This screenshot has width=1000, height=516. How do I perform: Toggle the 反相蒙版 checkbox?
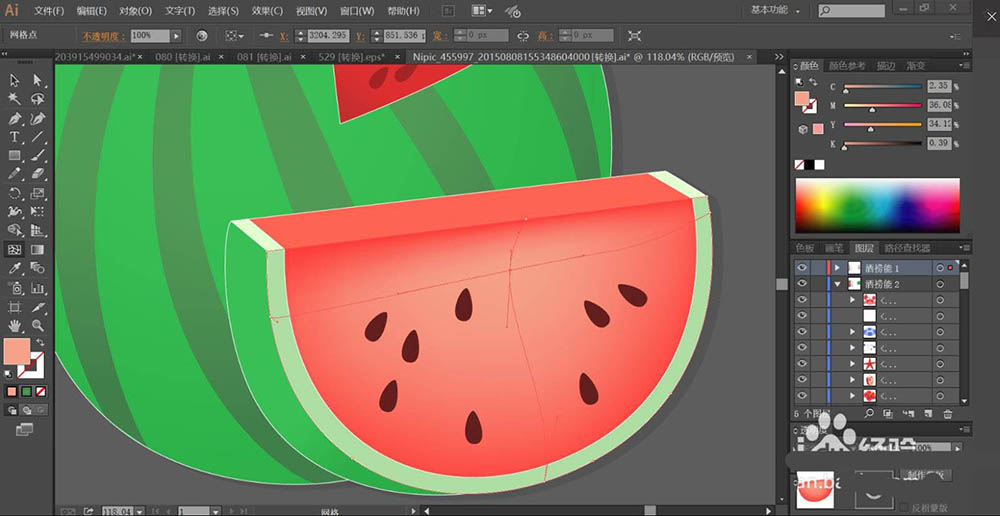coord(905,507)
